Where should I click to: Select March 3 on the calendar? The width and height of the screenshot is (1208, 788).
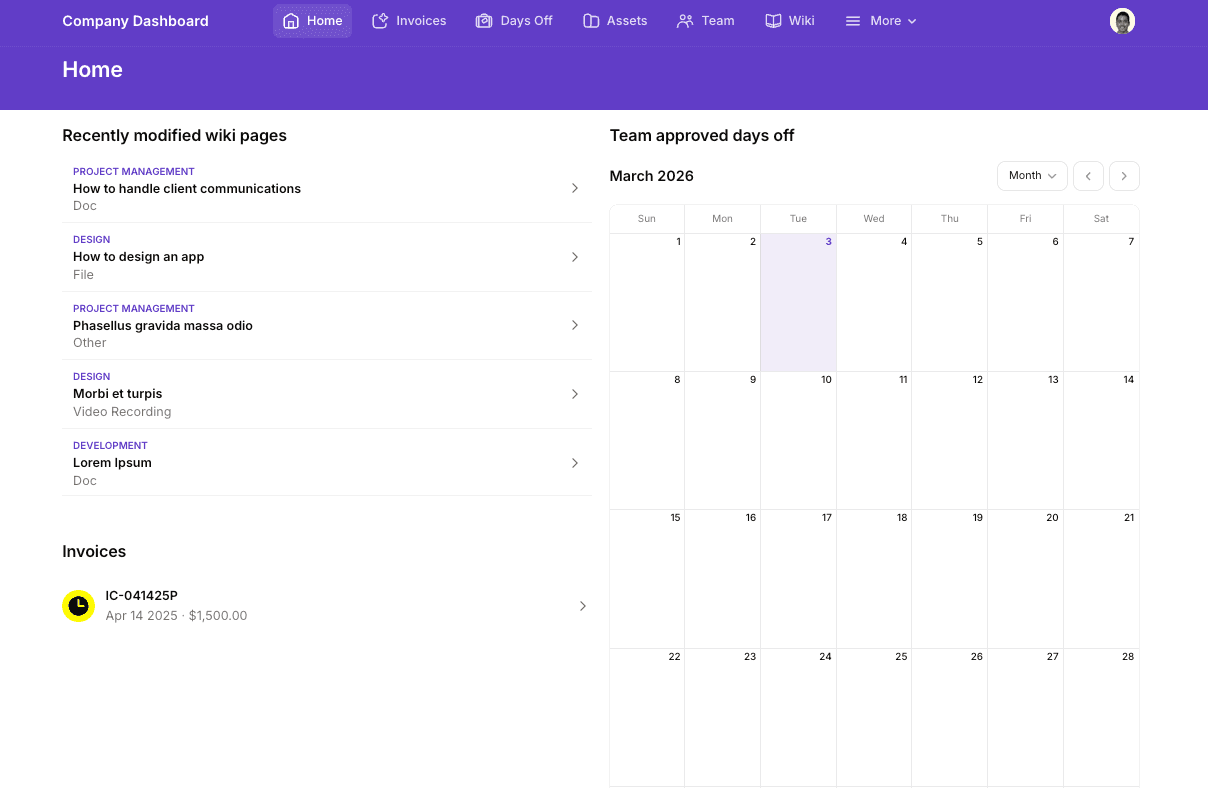click(x=798, y=300)
